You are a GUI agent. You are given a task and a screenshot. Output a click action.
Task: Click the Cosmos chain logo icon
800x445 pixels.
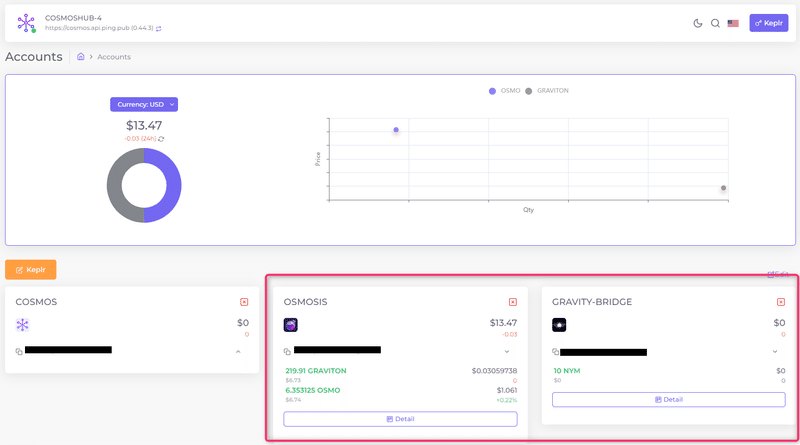22,325
